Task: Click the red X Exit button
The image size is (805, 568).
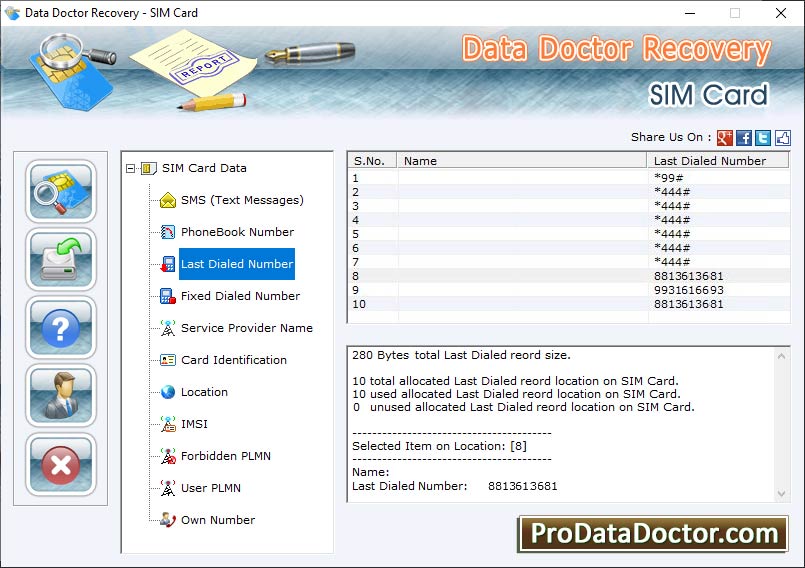Action: coord(61,464)
